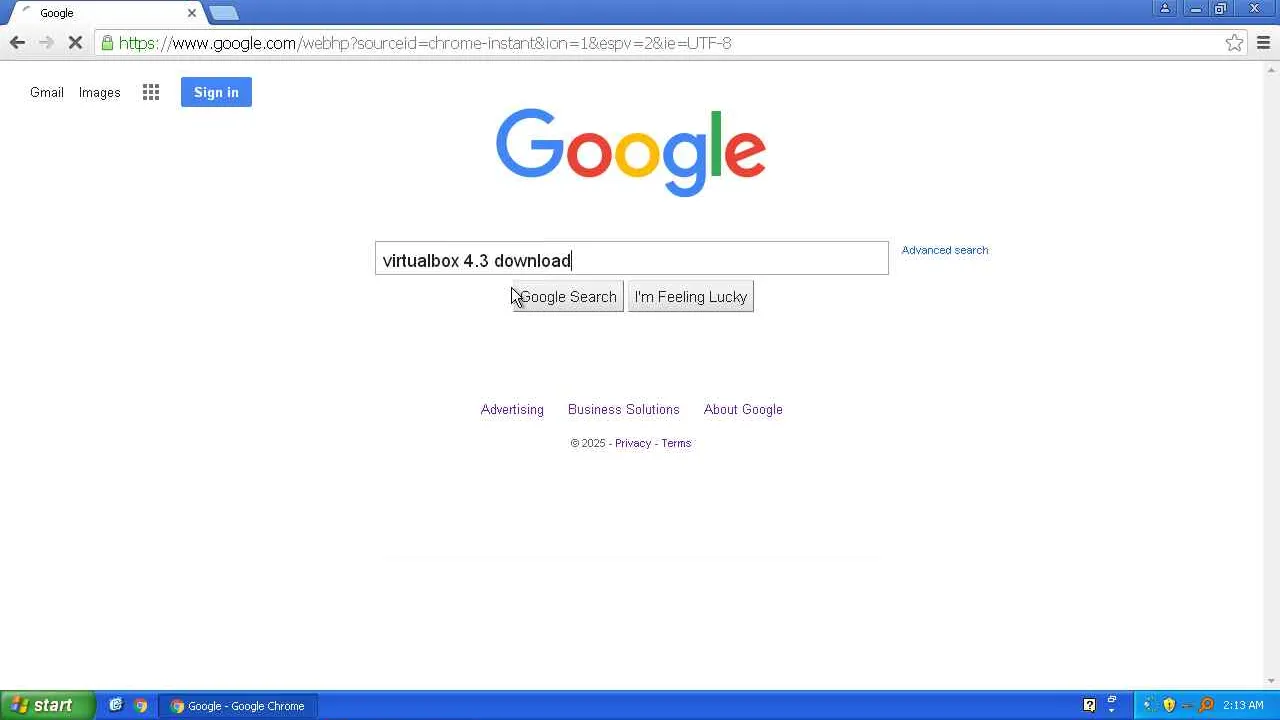
Task: Click the yellow security shield tray icon
Action: click(x=1169, y=705)
